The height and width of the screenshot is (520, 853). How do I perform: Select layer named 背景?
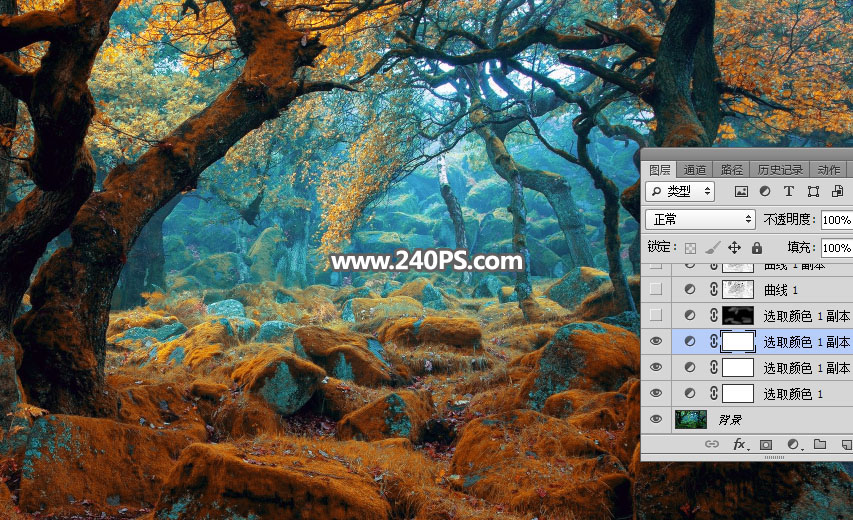pyautogui.click(x=731, y=420)
